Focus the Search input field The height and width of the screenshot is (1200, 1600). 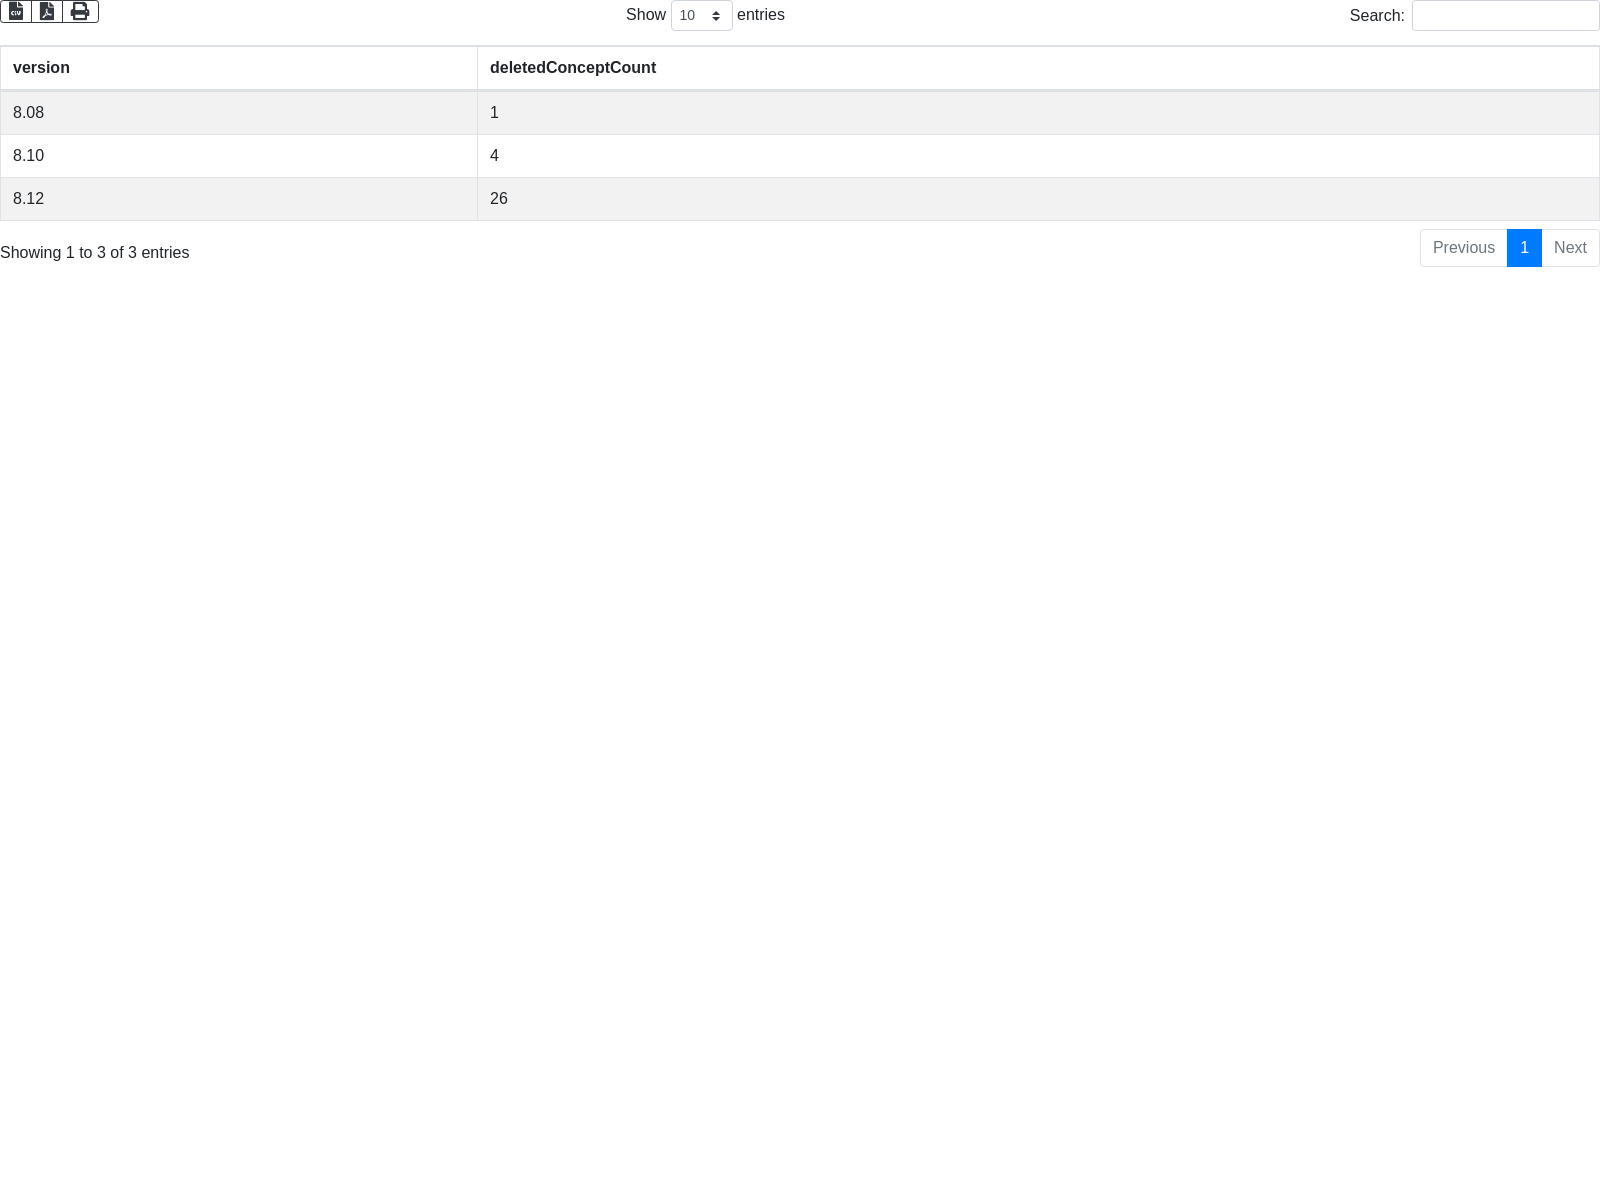(1505, 16)
